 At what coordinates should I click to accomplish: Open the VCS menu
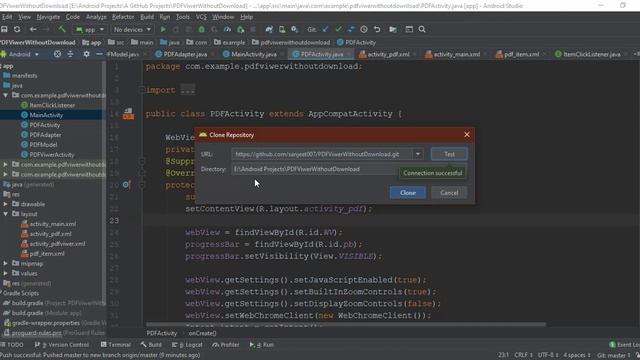[201, 17]
